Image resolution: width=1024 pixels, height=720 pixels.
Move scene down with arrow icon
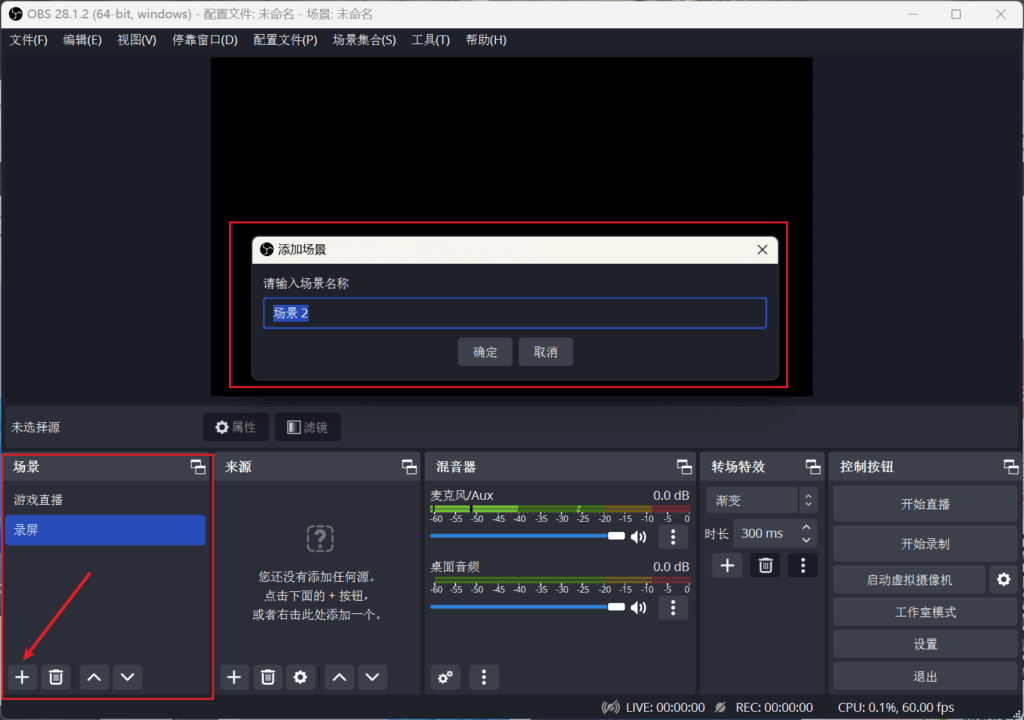click(127, 677)
